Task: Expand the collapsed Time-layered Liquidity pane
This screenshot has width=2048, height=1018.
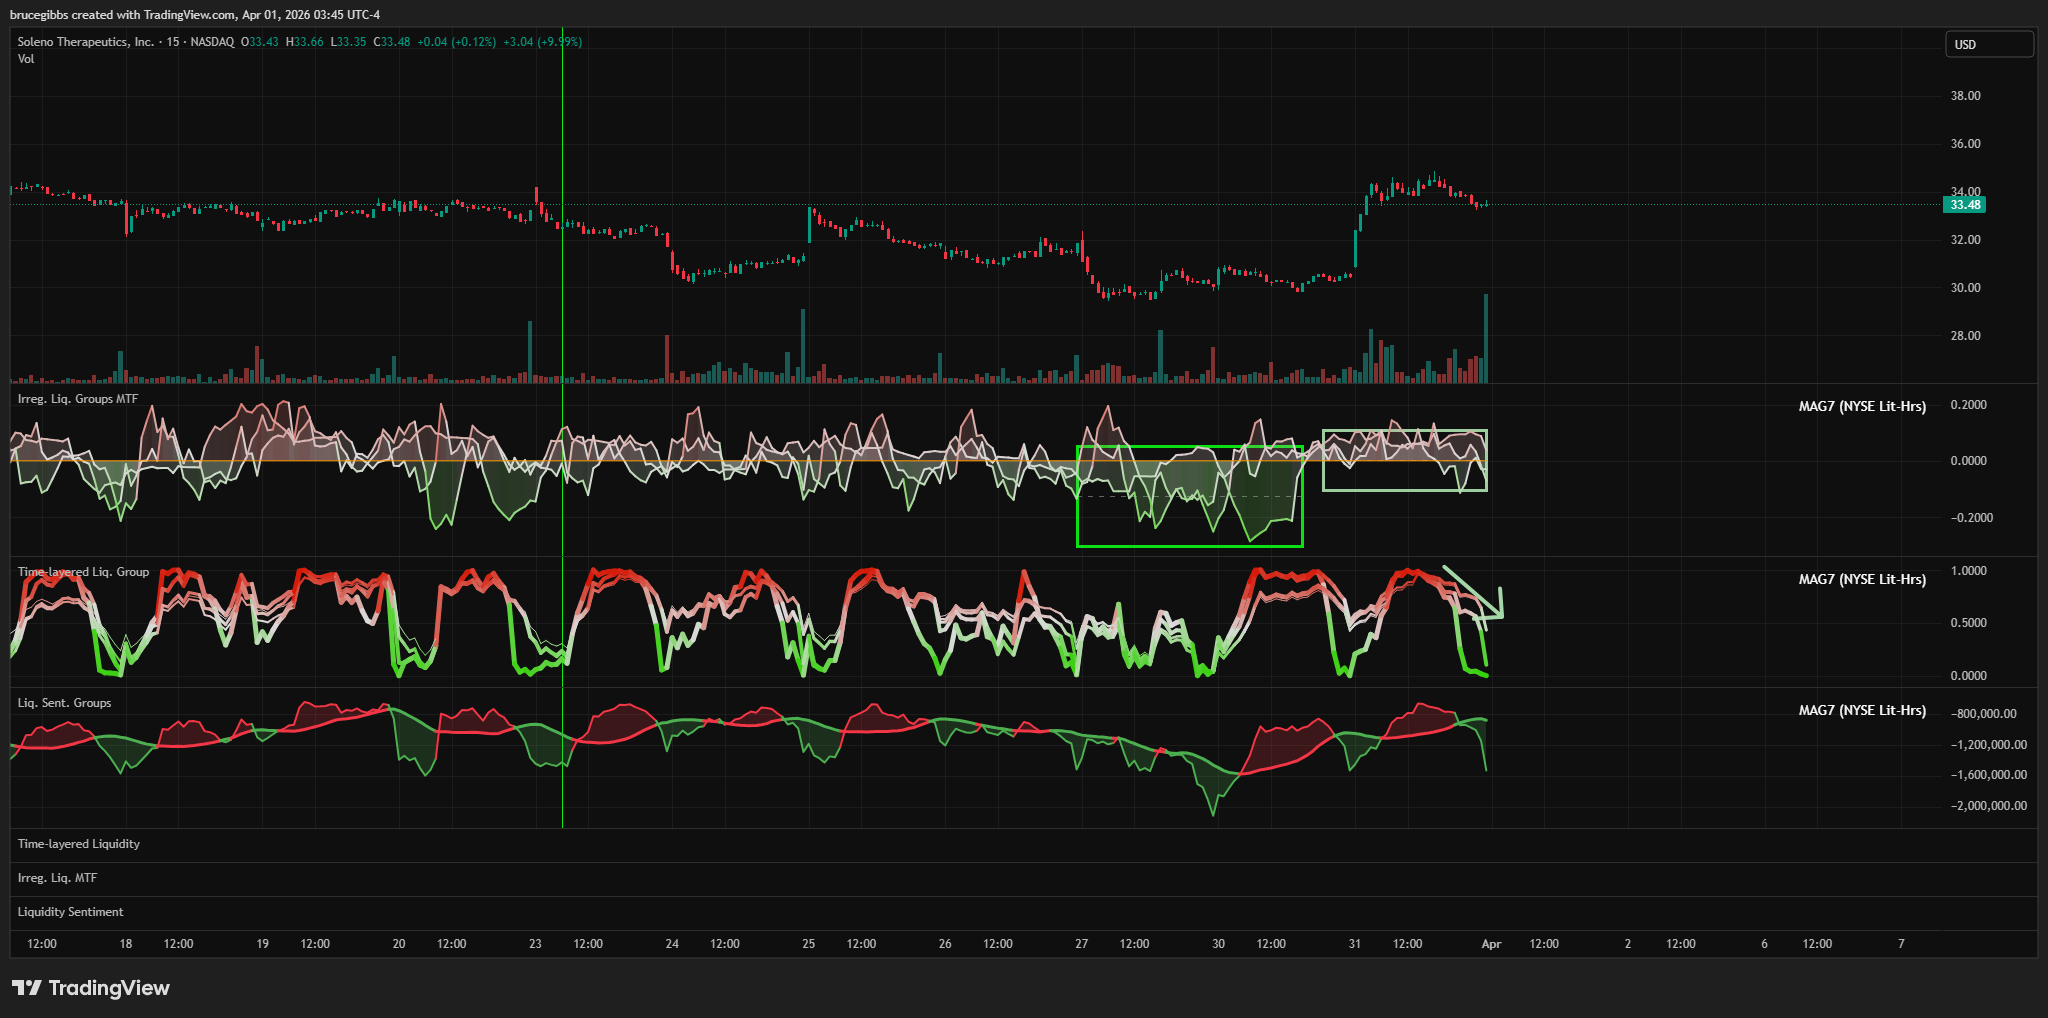Action: tap(79, 844)
